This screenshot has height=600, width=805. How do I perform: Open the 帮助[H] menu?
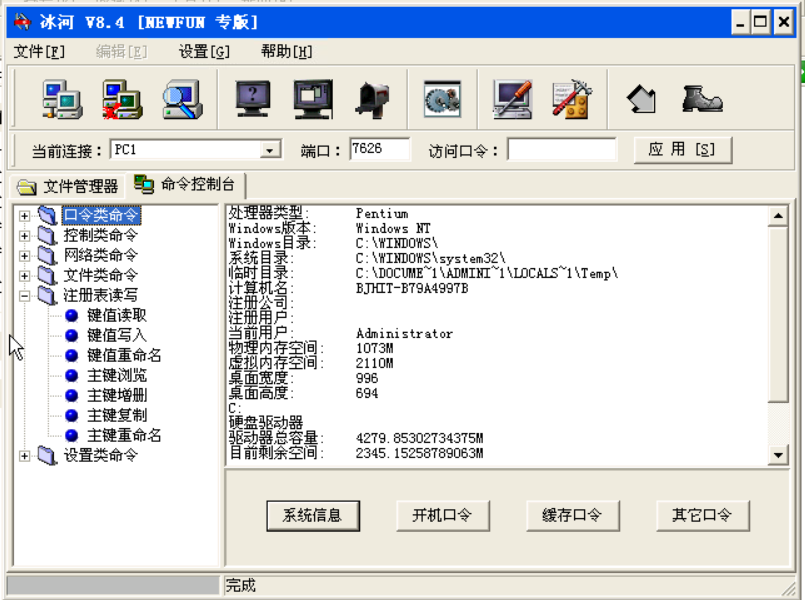pos(286,51)
